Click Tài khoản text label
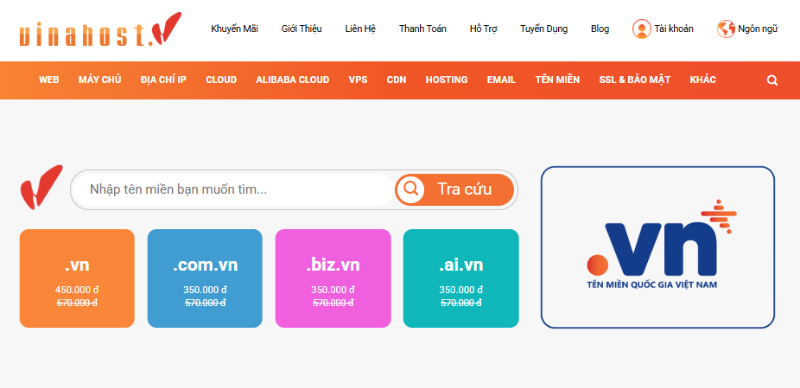The image size is (800, 388). (x=674, y=29)
